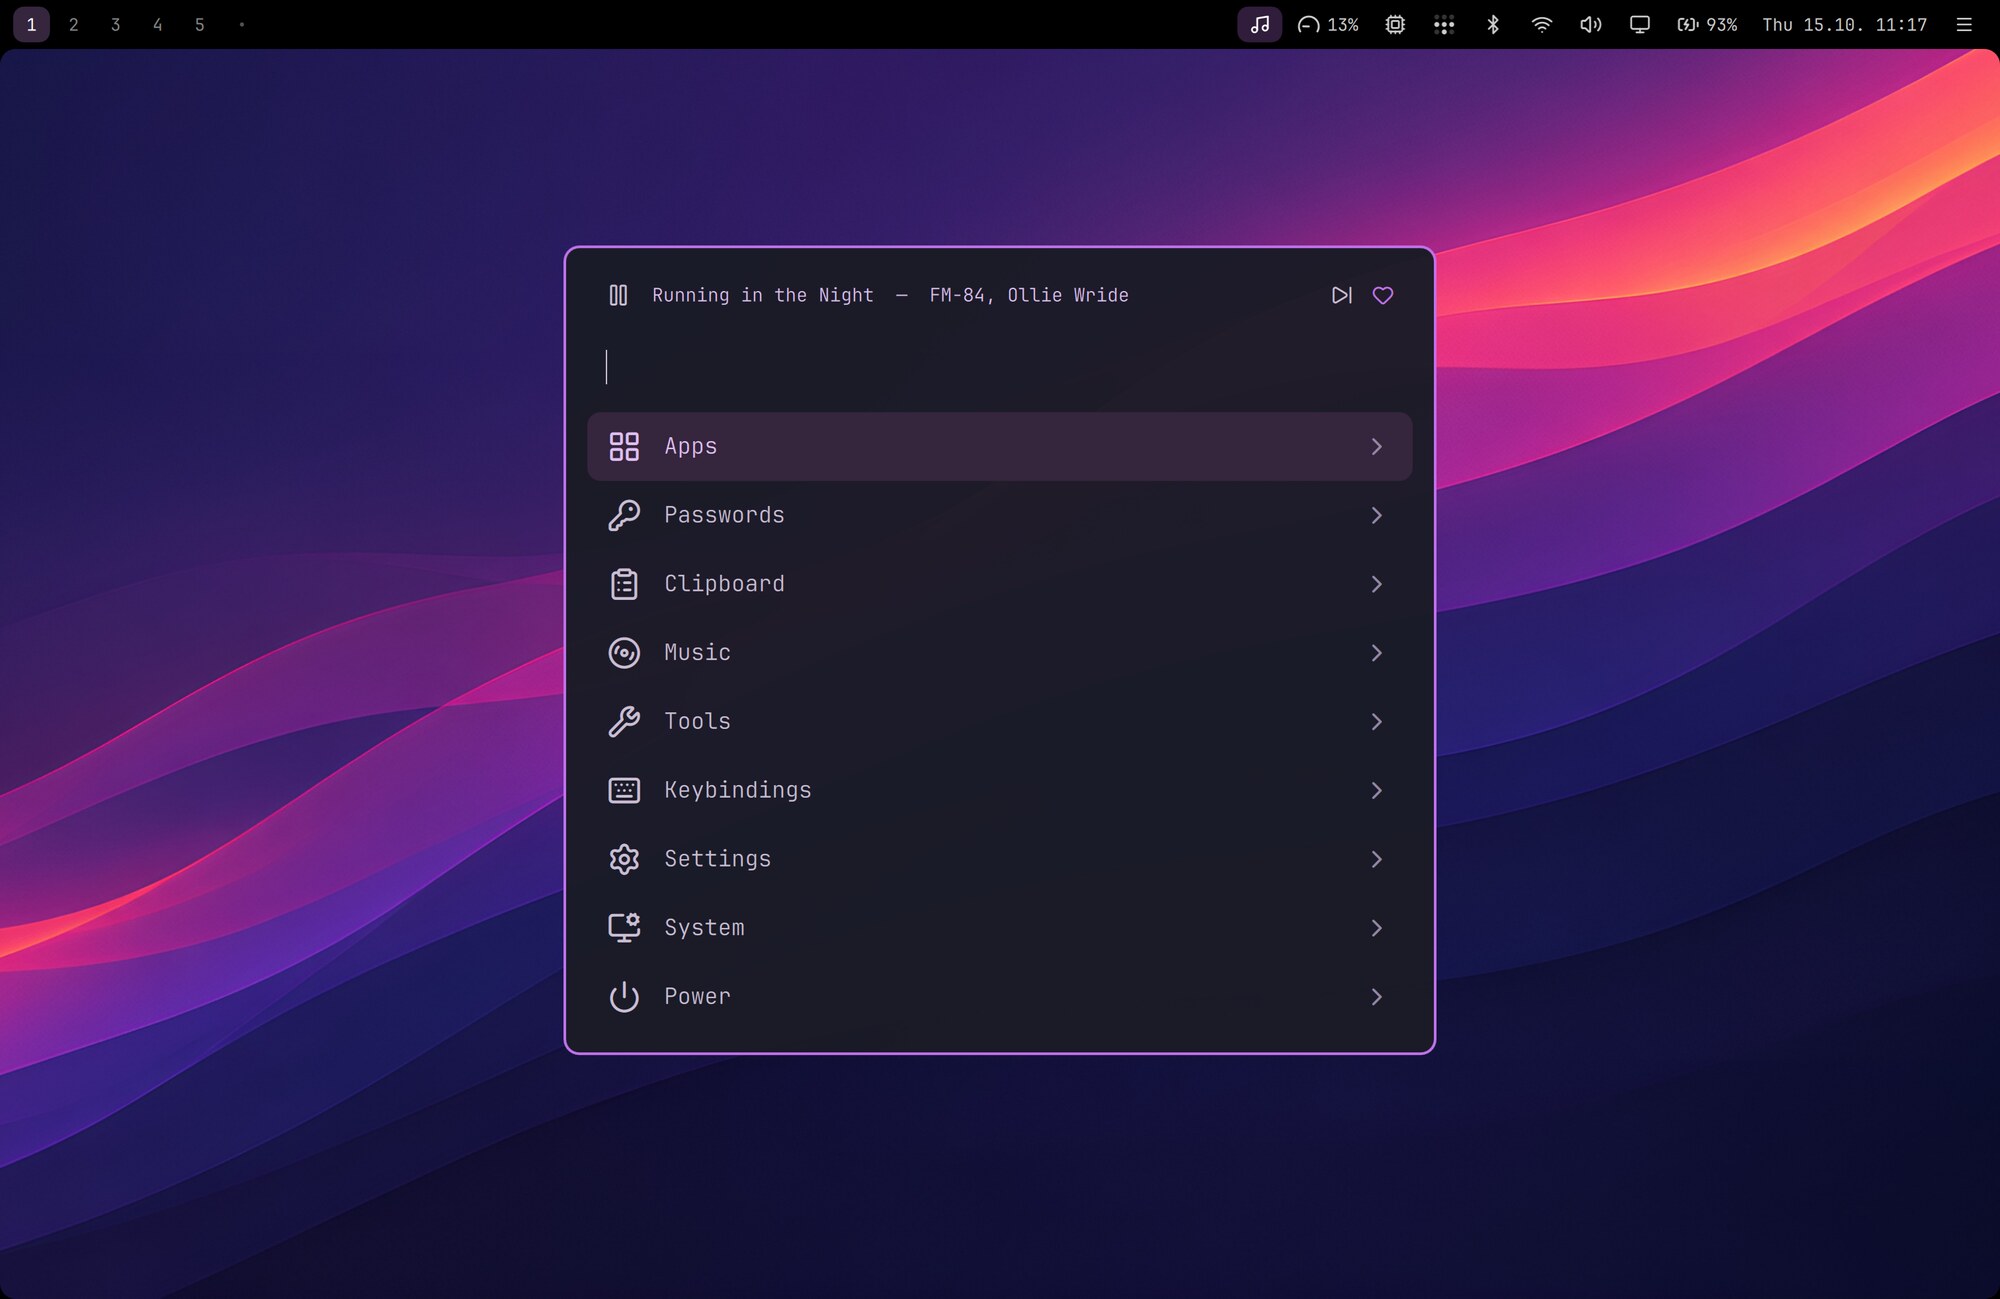Select the Passwords menu label

tap(725, 515)
